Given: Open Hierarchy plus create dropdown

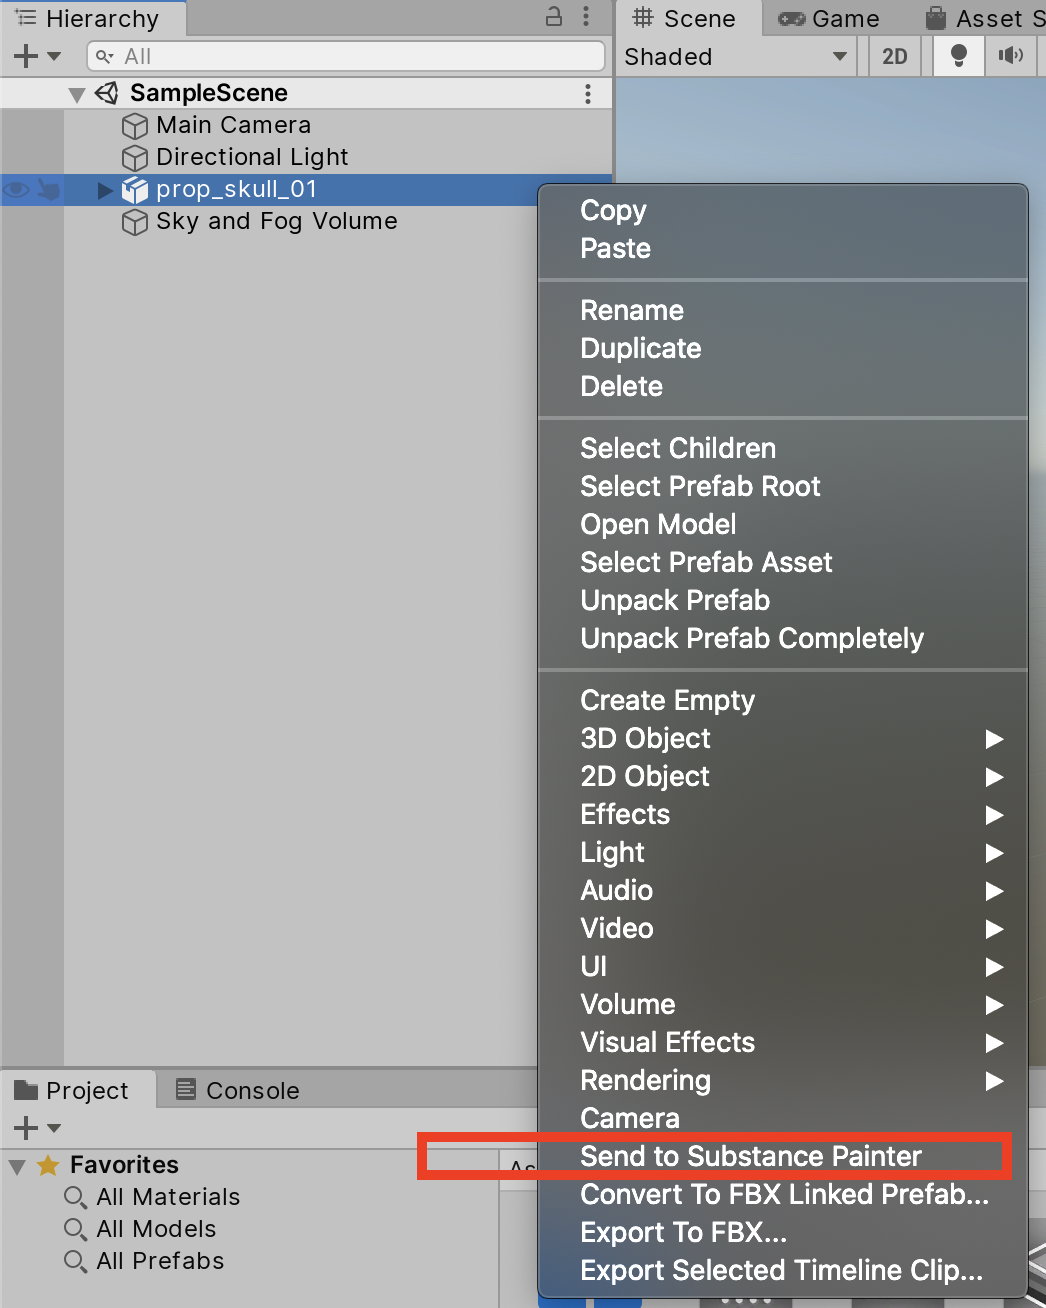Looking at the screenshot, I should (37, 57).
